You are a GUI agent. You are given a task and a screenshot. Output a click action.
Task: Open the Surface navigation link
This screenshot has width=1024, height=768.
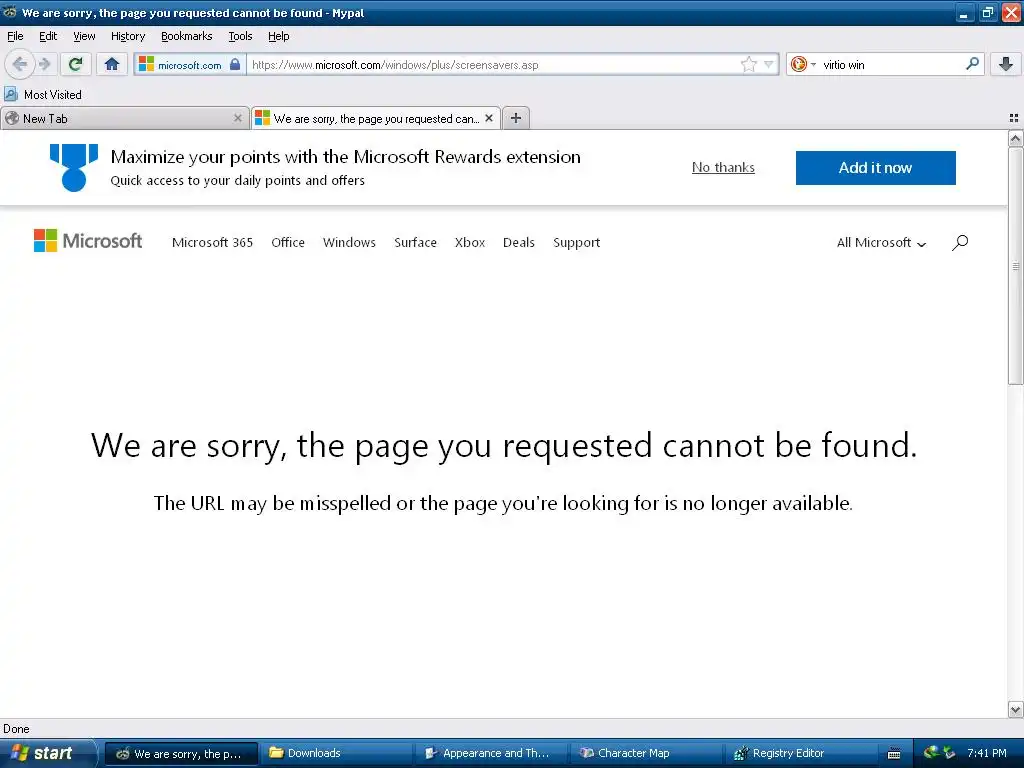415,242
